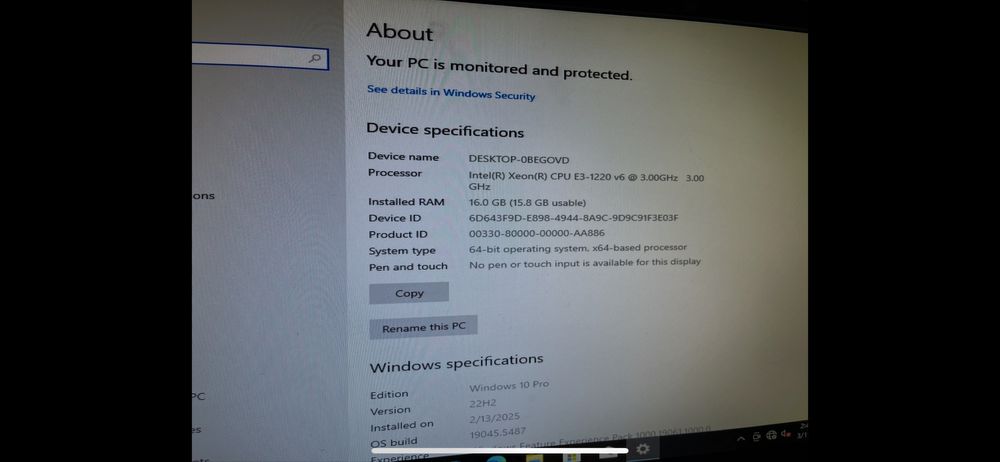
Task: Click 64-bit operating system, x64-based processor text
Action: (578, 248)
